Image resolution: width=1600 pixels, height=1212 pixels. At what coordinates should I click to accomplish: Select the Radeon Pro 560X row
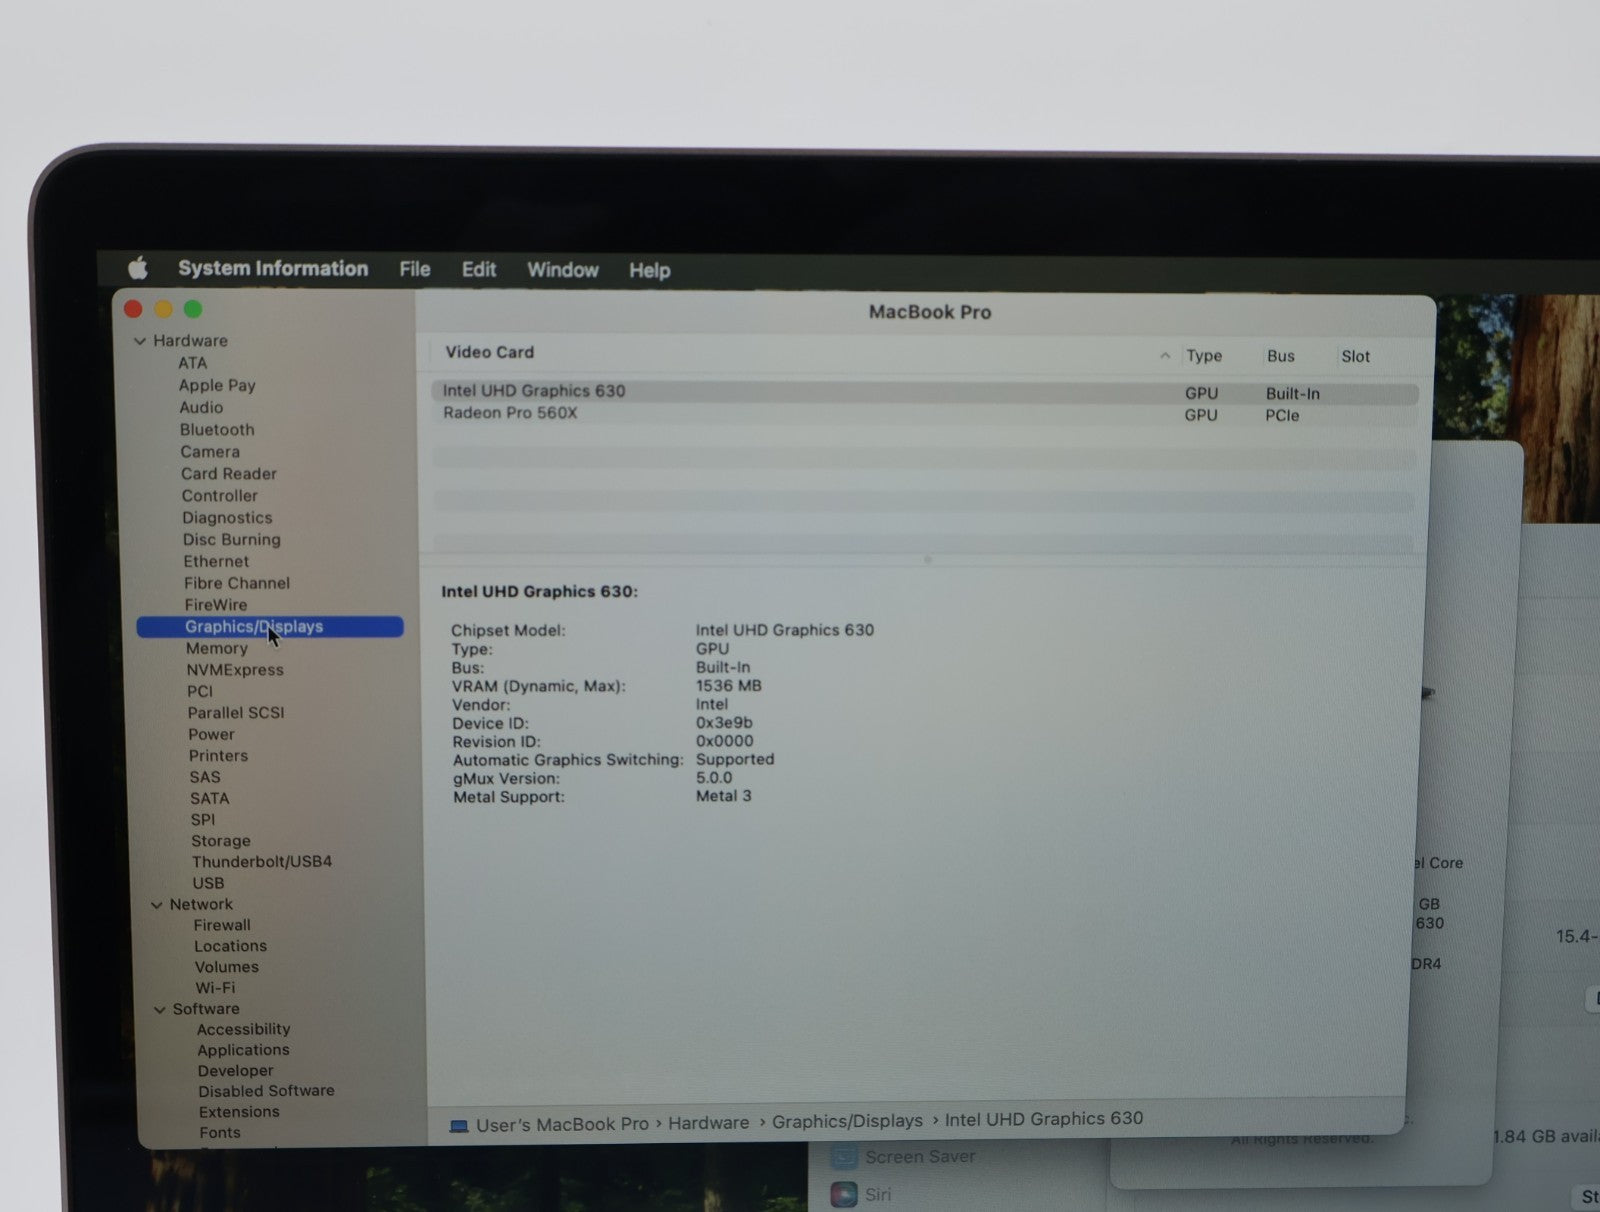(511, 413)
